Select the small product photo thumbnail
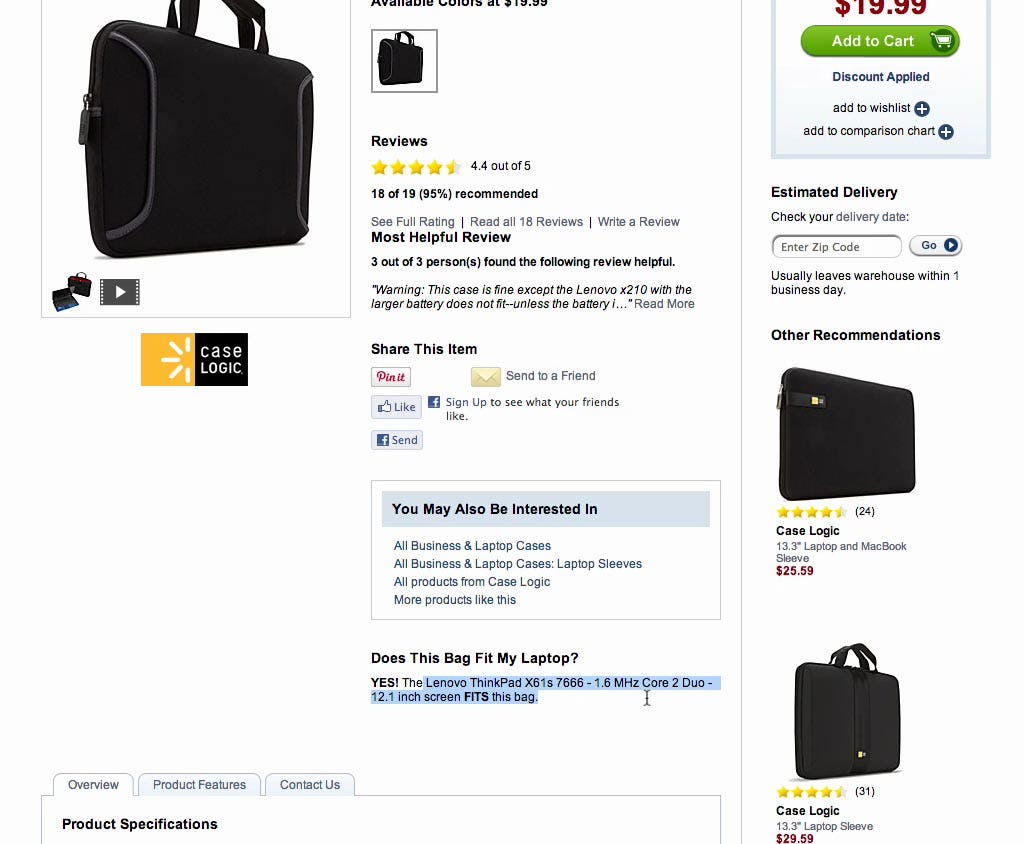1024x844 pixels. coord(72,292)
